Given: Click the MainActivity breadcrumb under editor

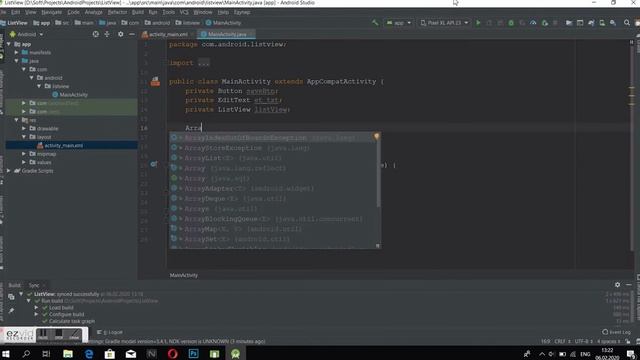Looking at the screenshot, I should tap(184, 276).
